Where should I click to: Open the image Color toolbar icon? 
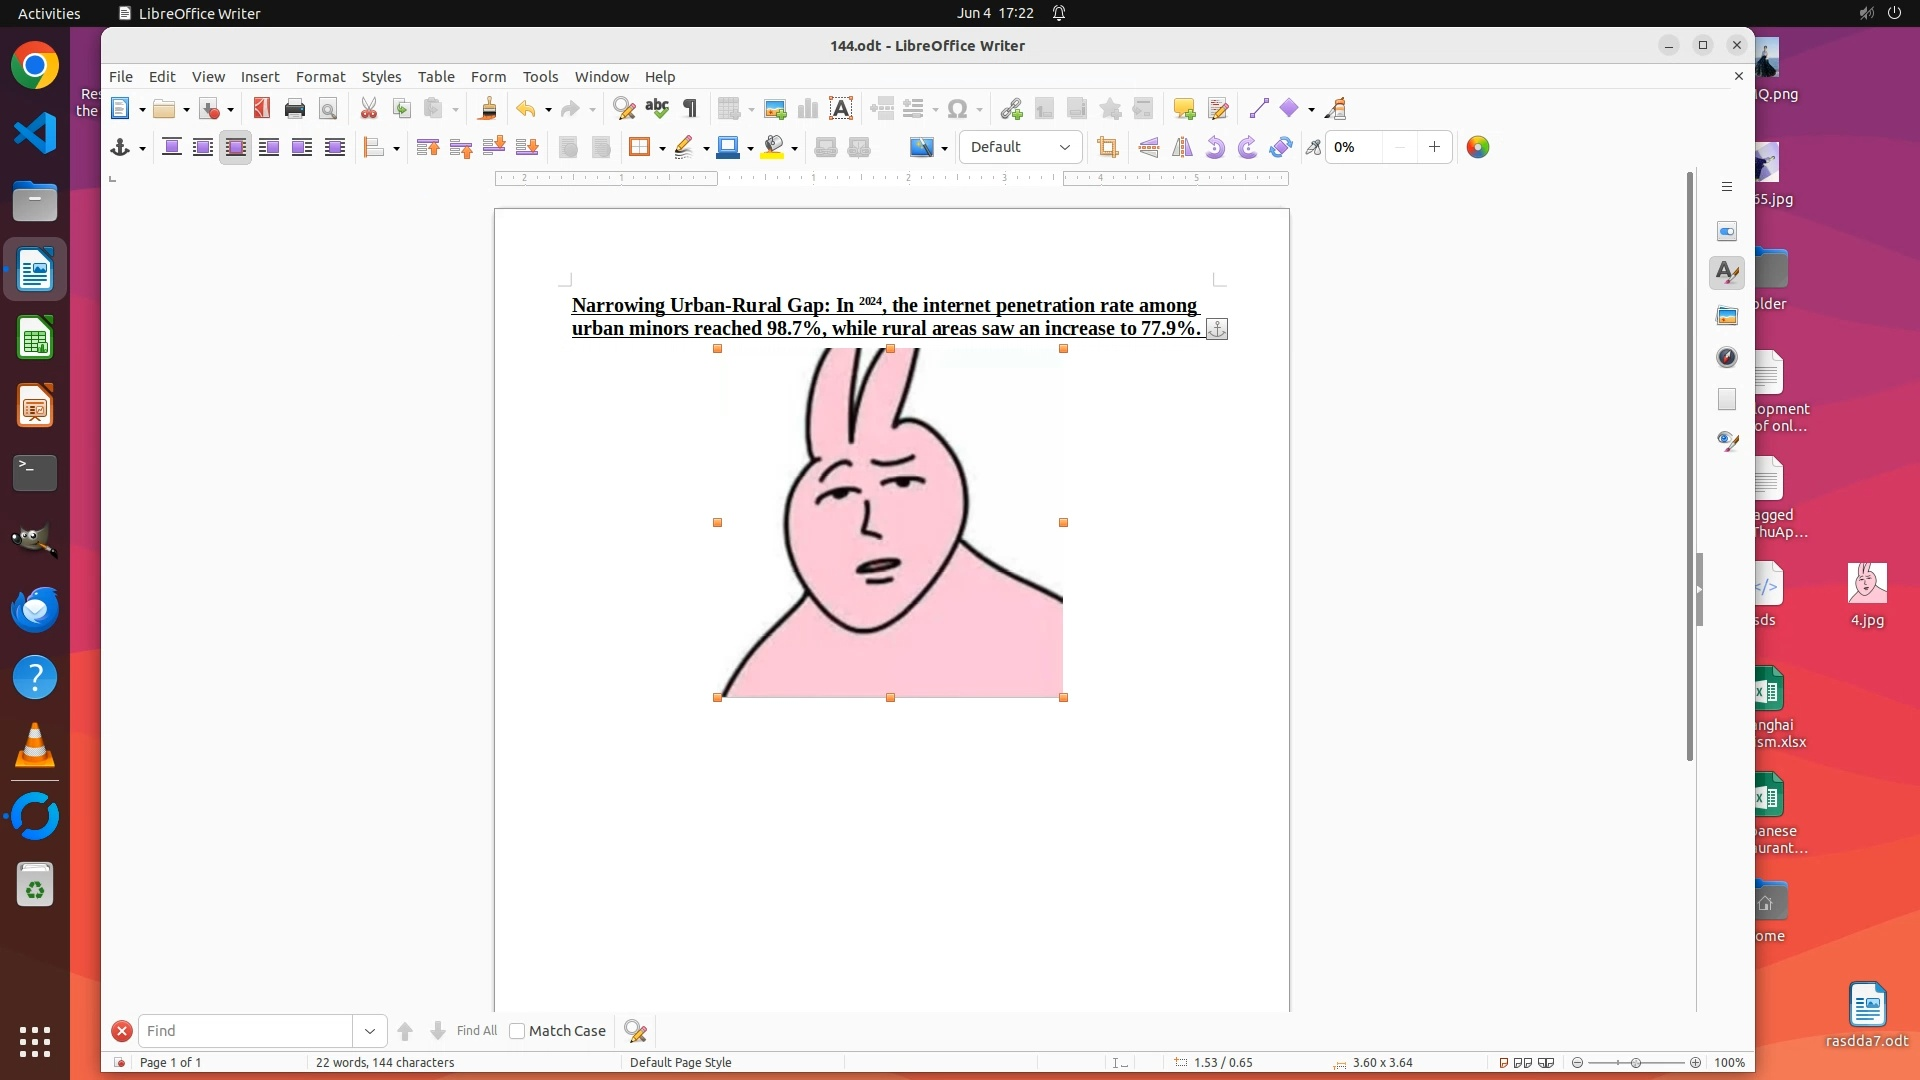[x=1478, y=148]
